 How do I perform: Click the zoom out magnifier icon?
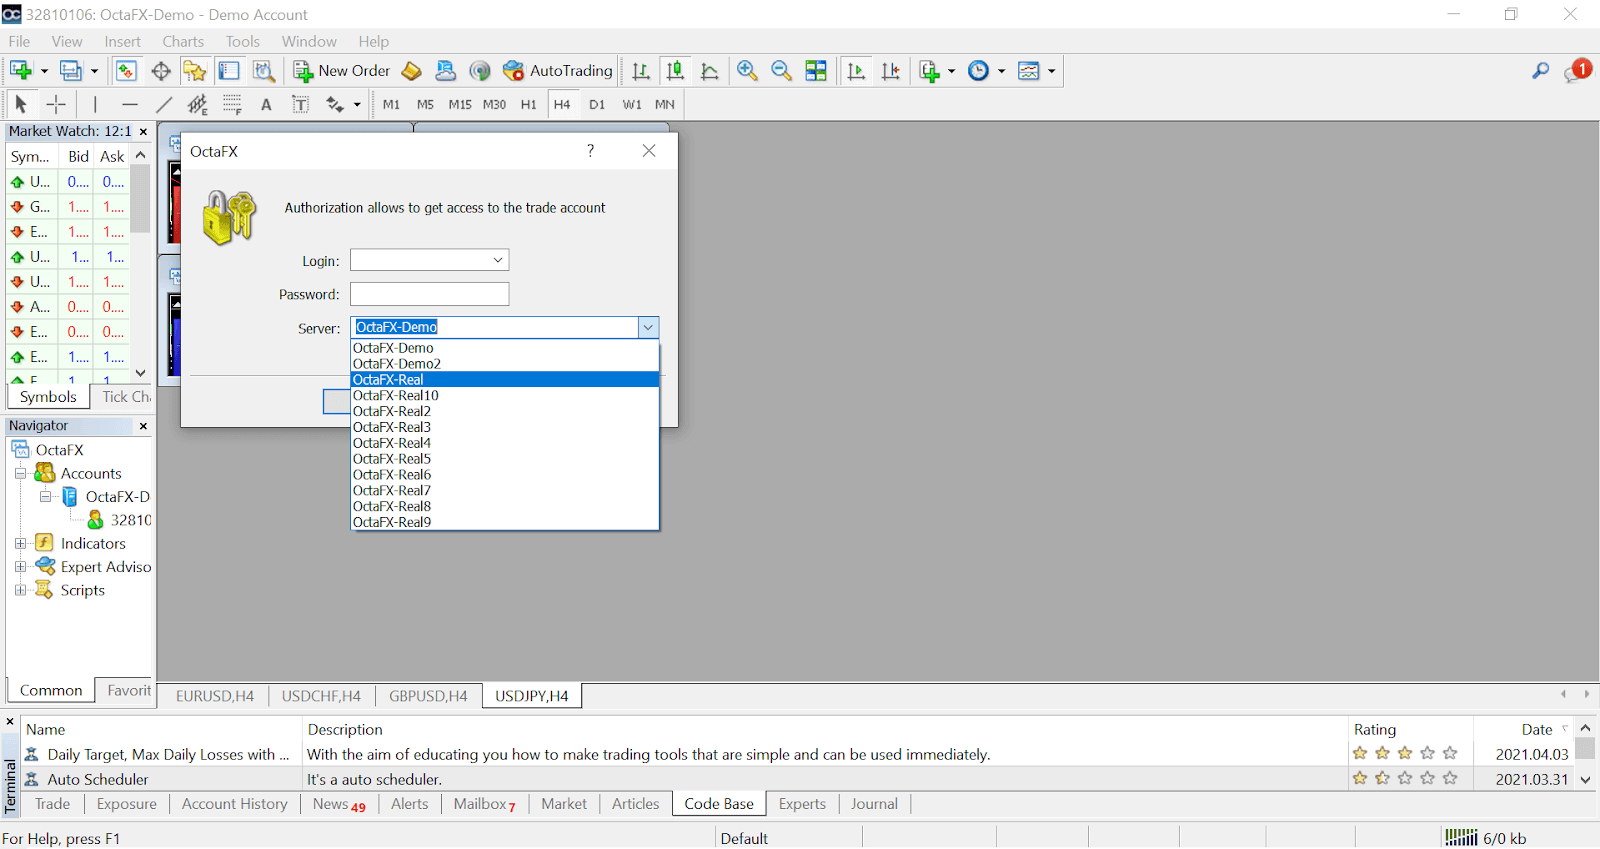pos(781,71)
